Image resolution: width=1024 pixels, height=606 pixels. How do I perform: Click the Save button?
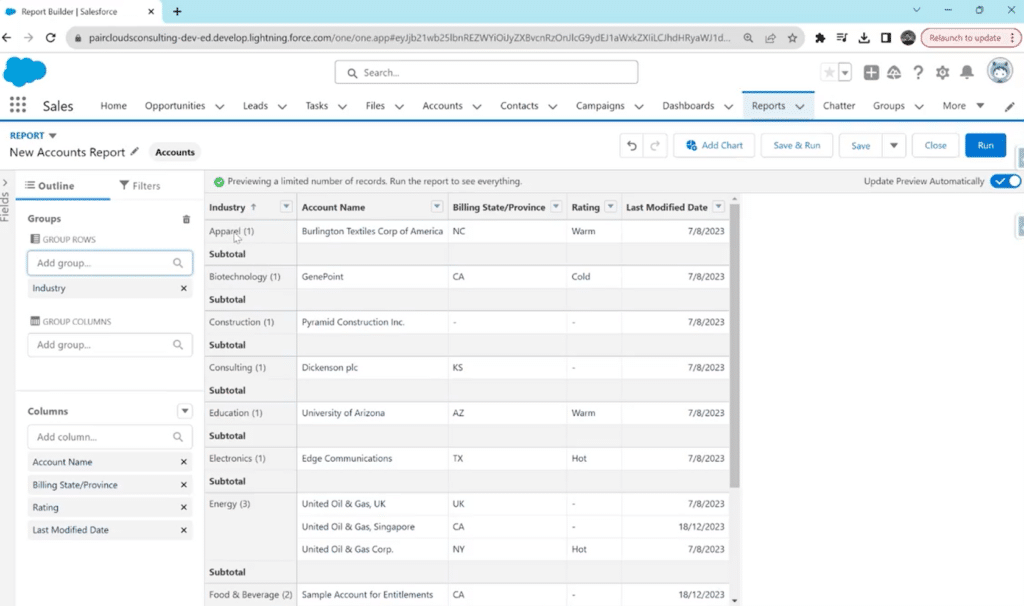[860, 146]
